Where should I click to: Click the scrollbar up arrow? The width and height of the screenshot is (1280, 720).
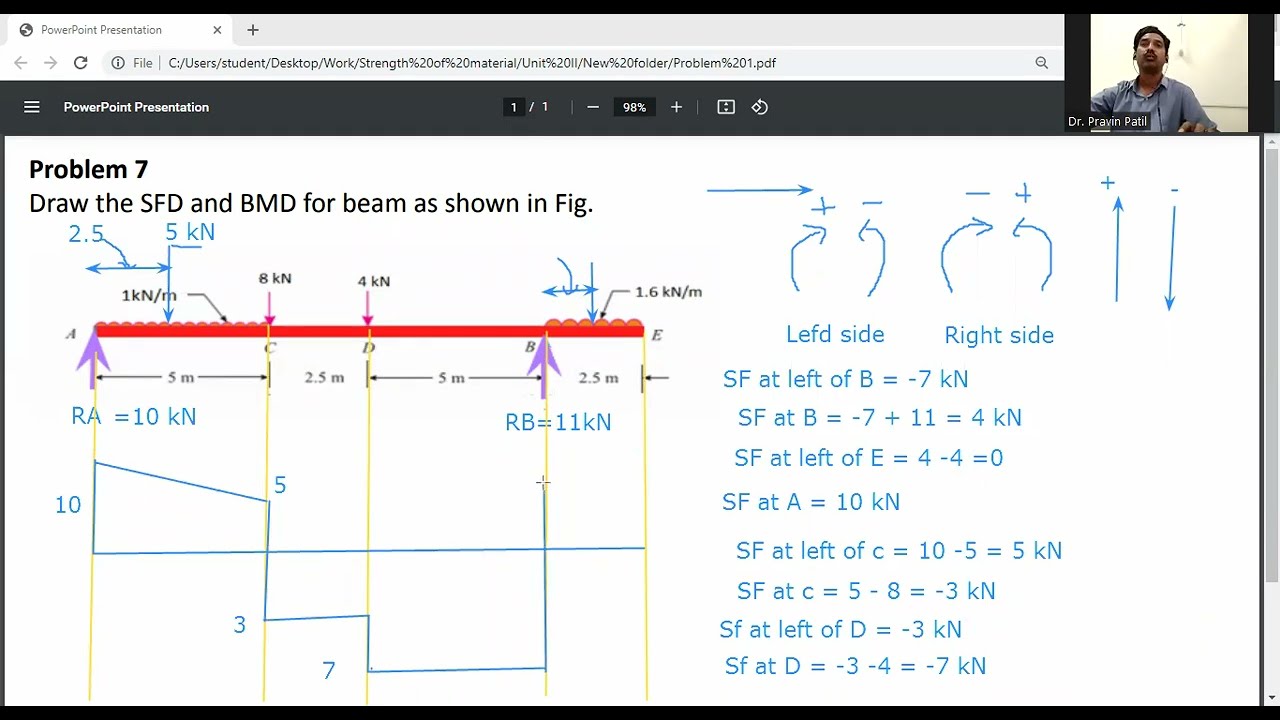coord(1272,143)
